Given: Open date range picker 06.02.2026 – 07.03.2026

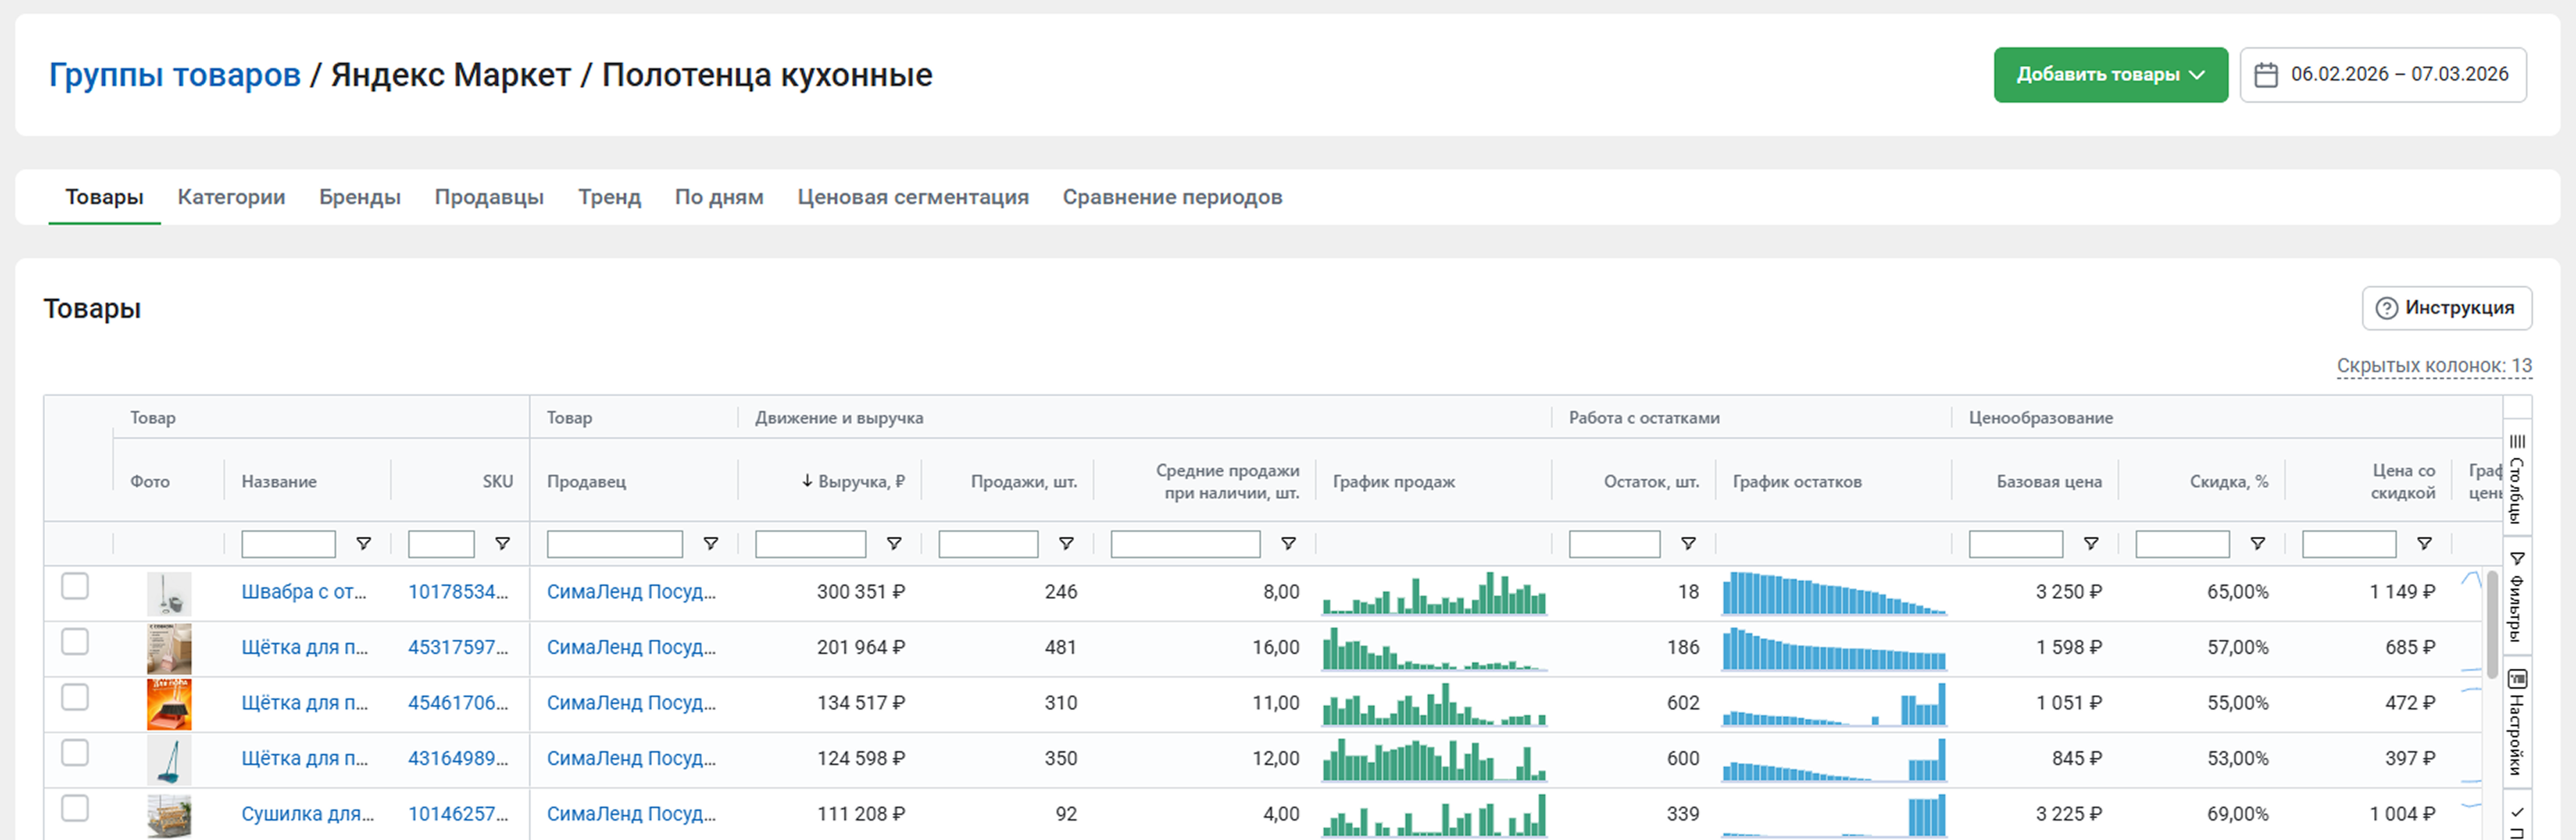Looking at the screenshot, I should (x=2382, y=75).
